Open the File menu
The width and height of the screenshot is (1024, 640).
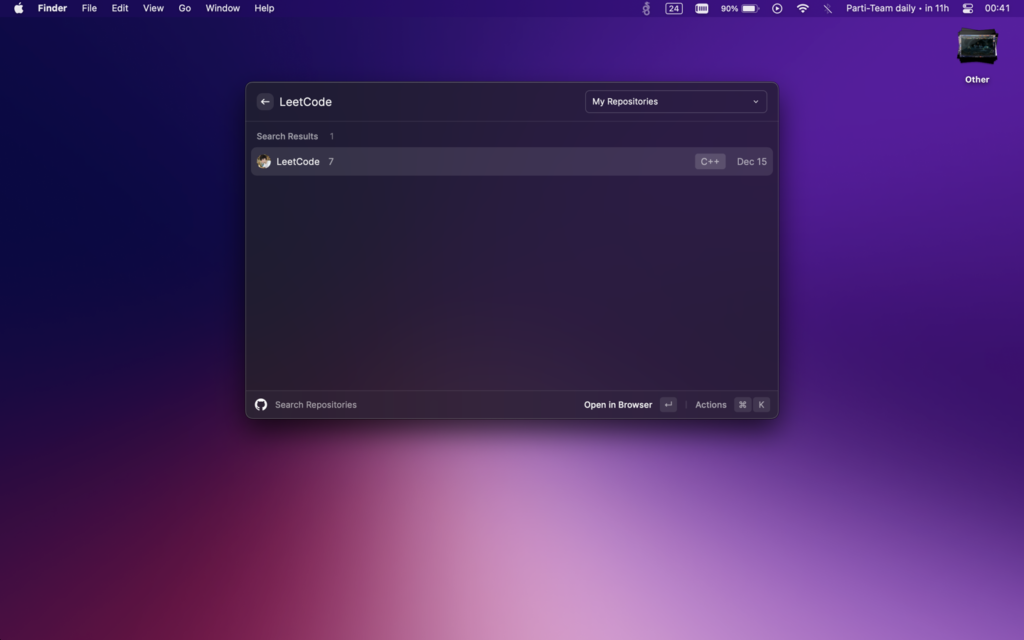(89, 8)
